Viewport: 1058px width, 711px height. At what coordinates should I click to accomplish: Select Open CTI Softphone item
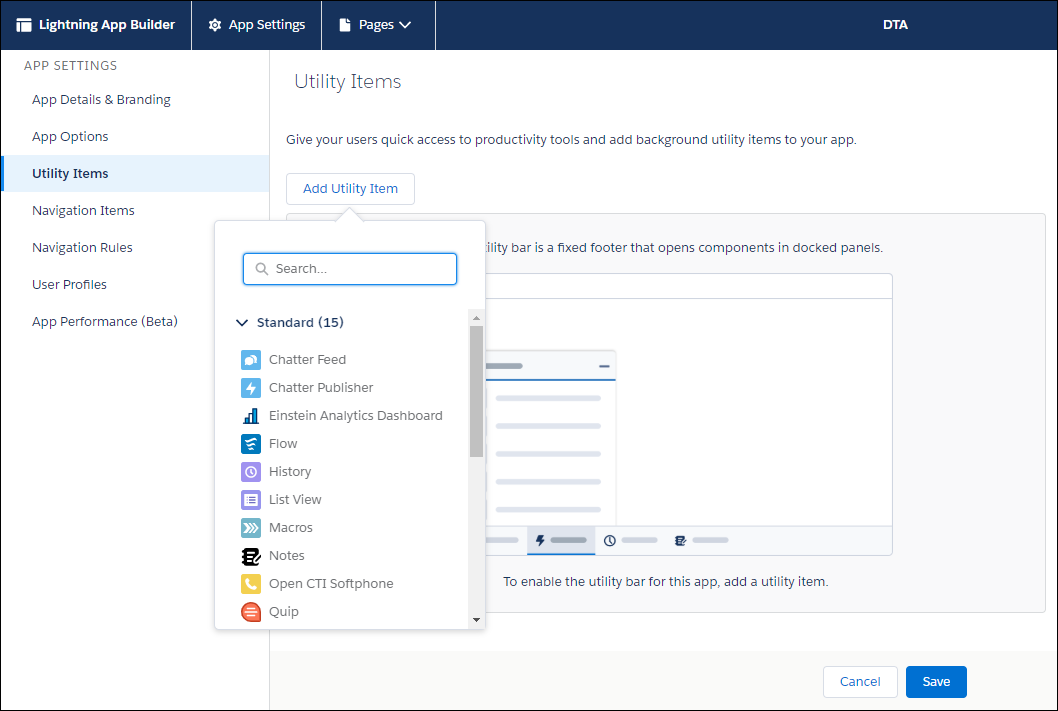[331, 584]
